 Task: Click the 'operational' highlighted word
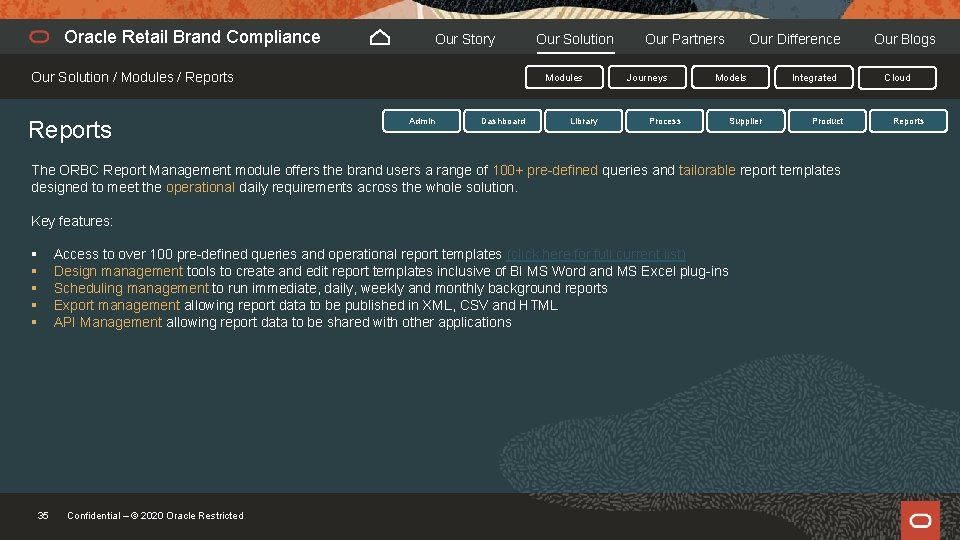(200, 187)
